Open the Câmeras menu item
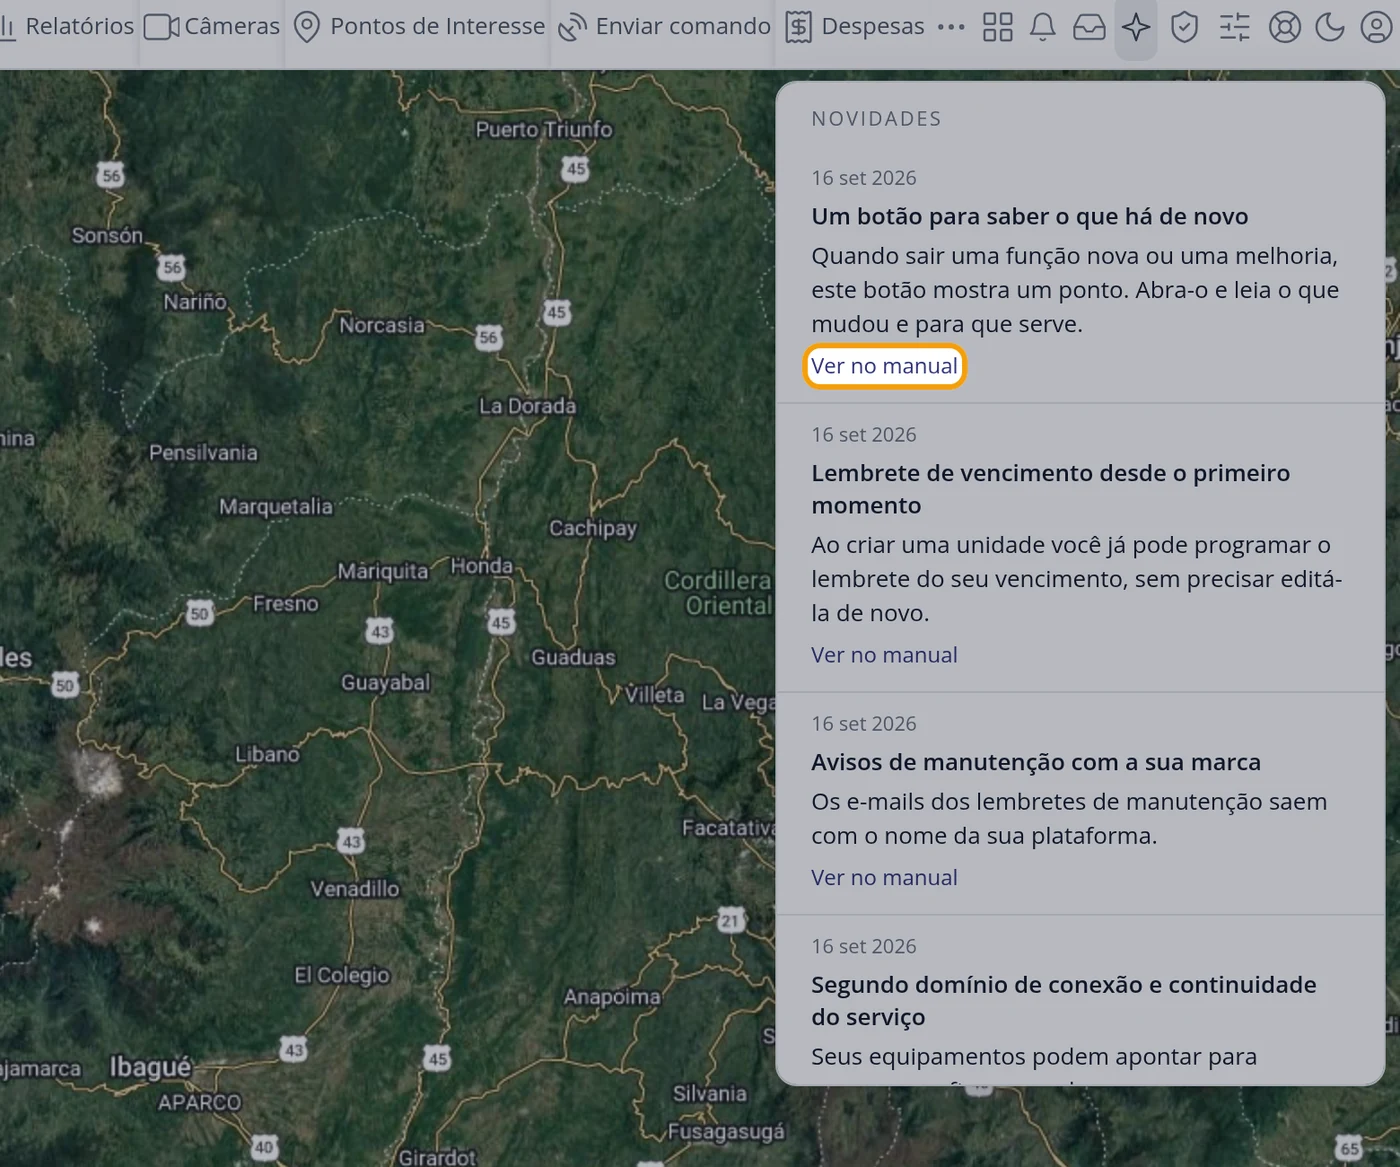This screenshot has width=1400, height=1167. click(212, 27)
